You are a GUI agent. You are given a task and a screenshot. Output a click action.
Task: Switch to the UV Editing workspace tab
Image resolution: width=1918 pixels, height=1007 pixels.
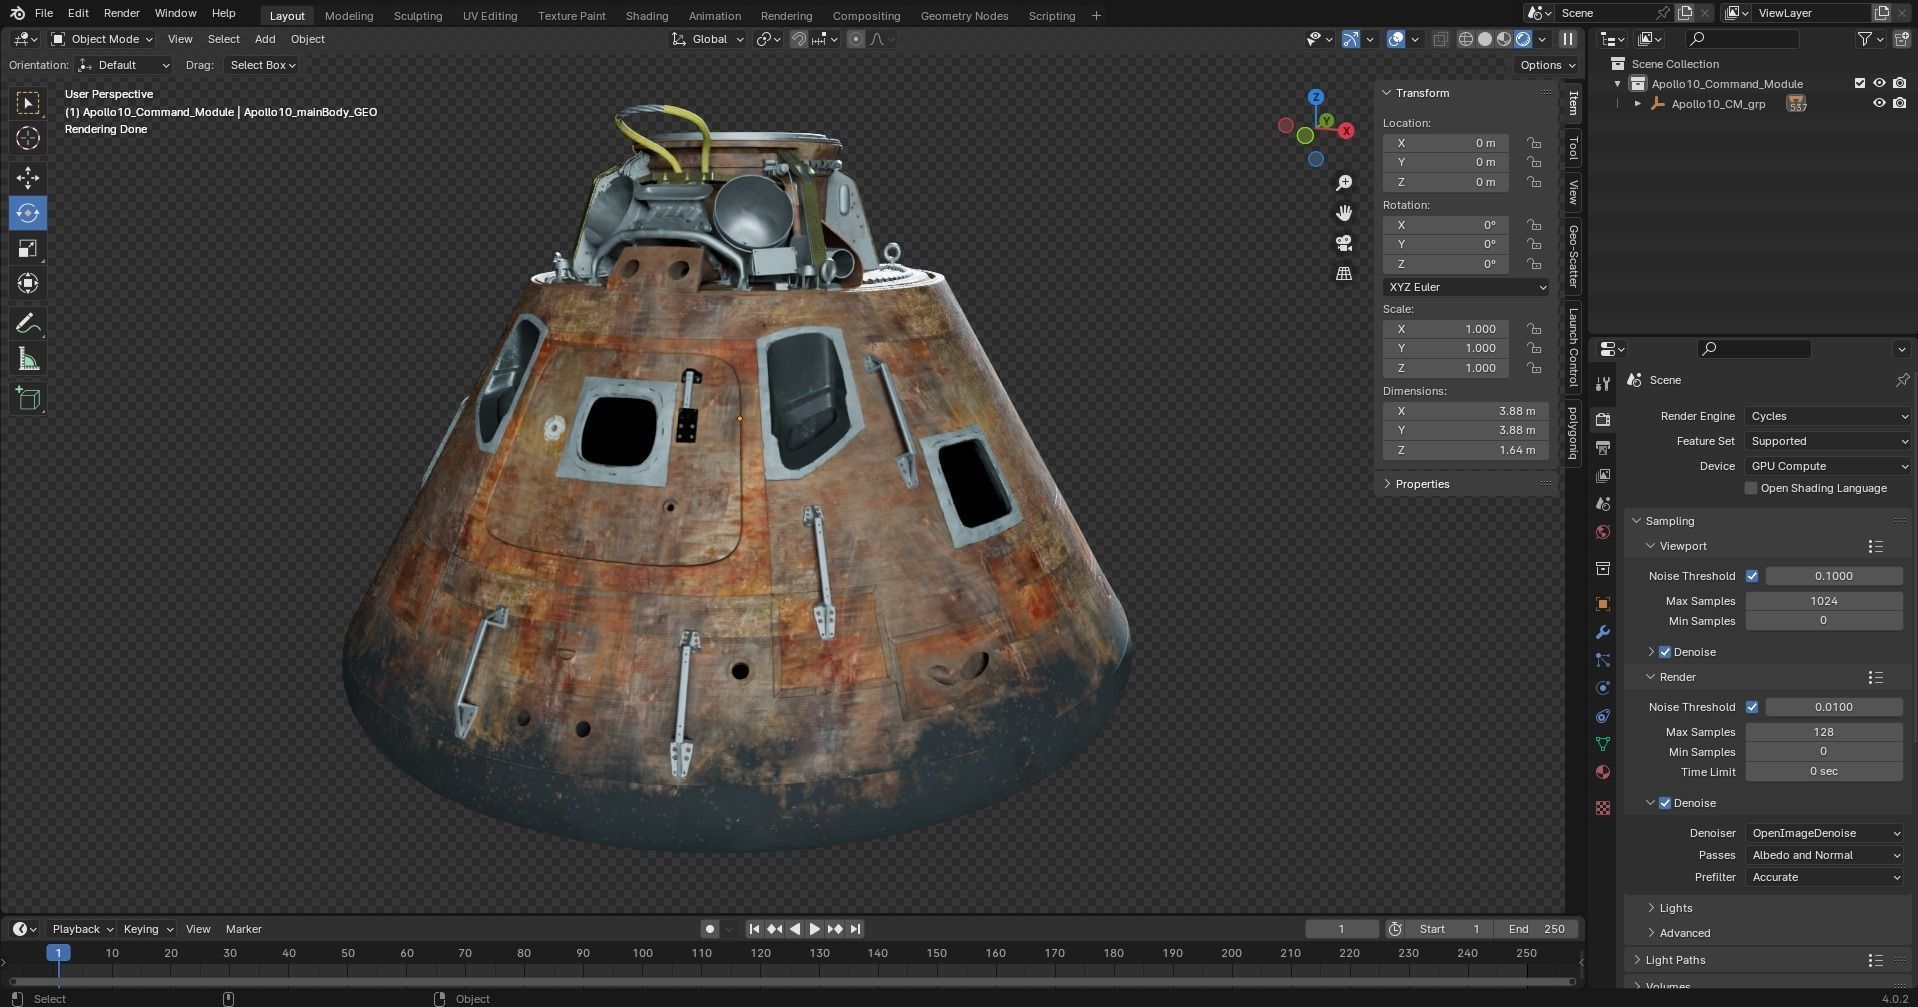pos(490,16)
